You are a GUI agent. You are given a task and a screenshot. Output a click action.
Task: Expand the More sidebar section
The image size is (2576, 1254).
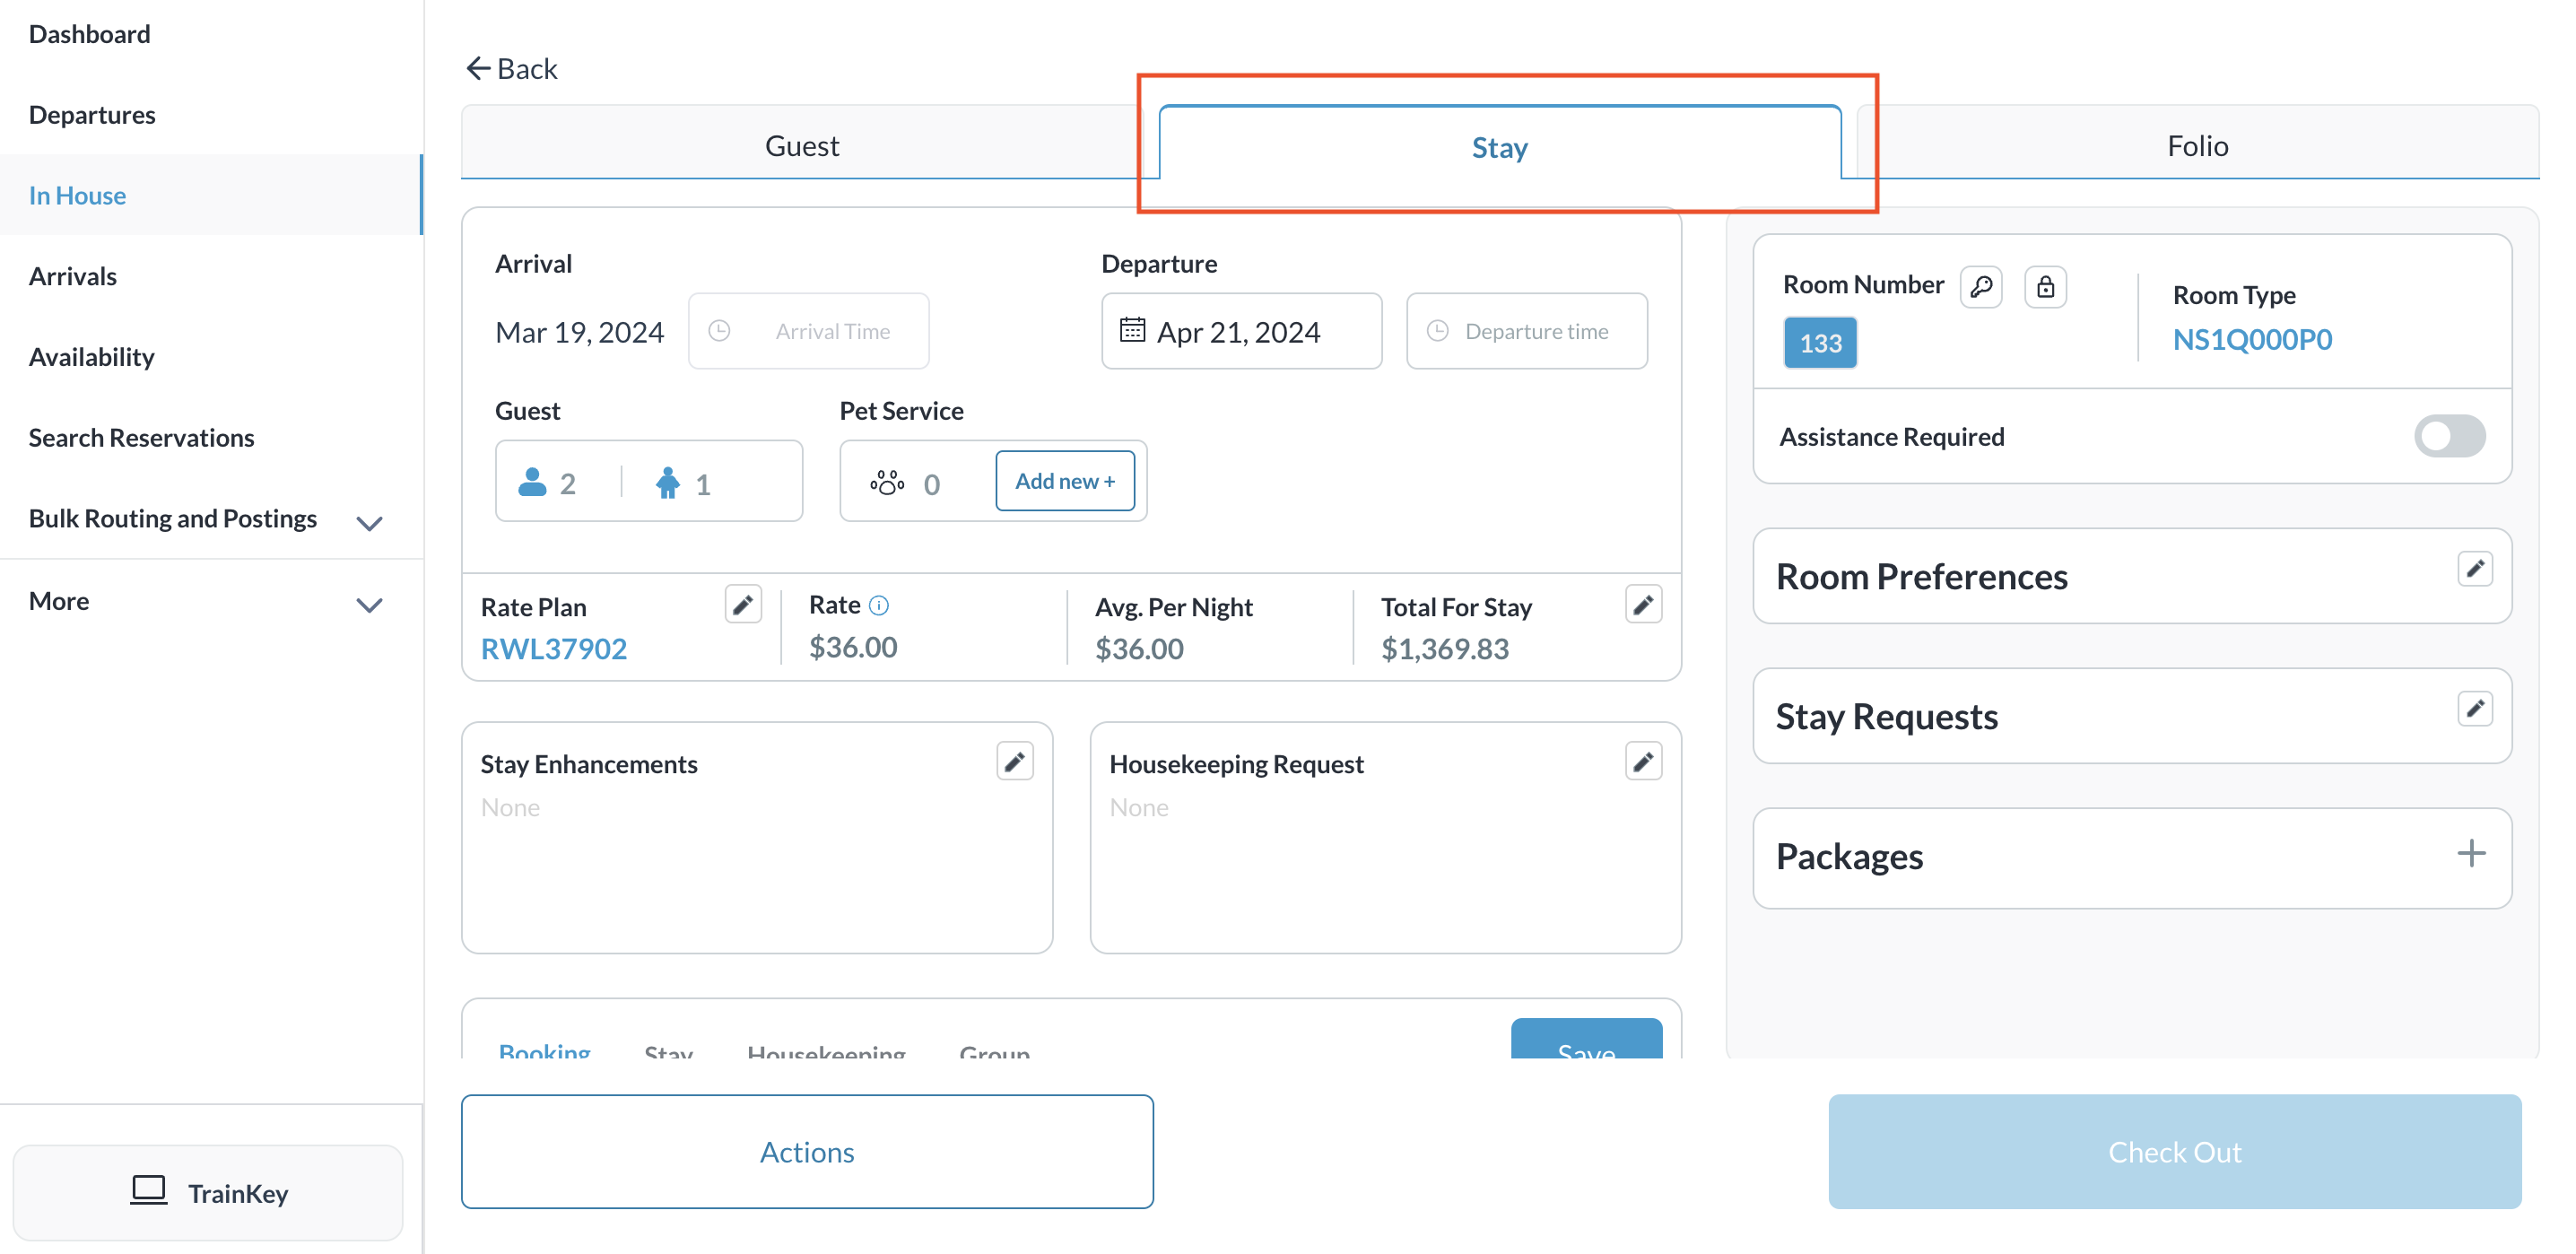pos(369,605)
